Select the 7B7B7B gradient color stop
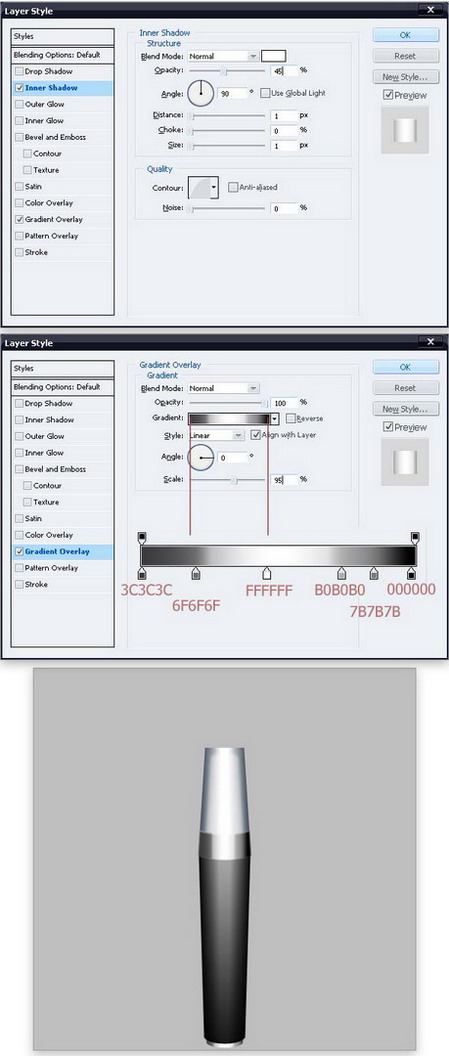 [374, 573]
